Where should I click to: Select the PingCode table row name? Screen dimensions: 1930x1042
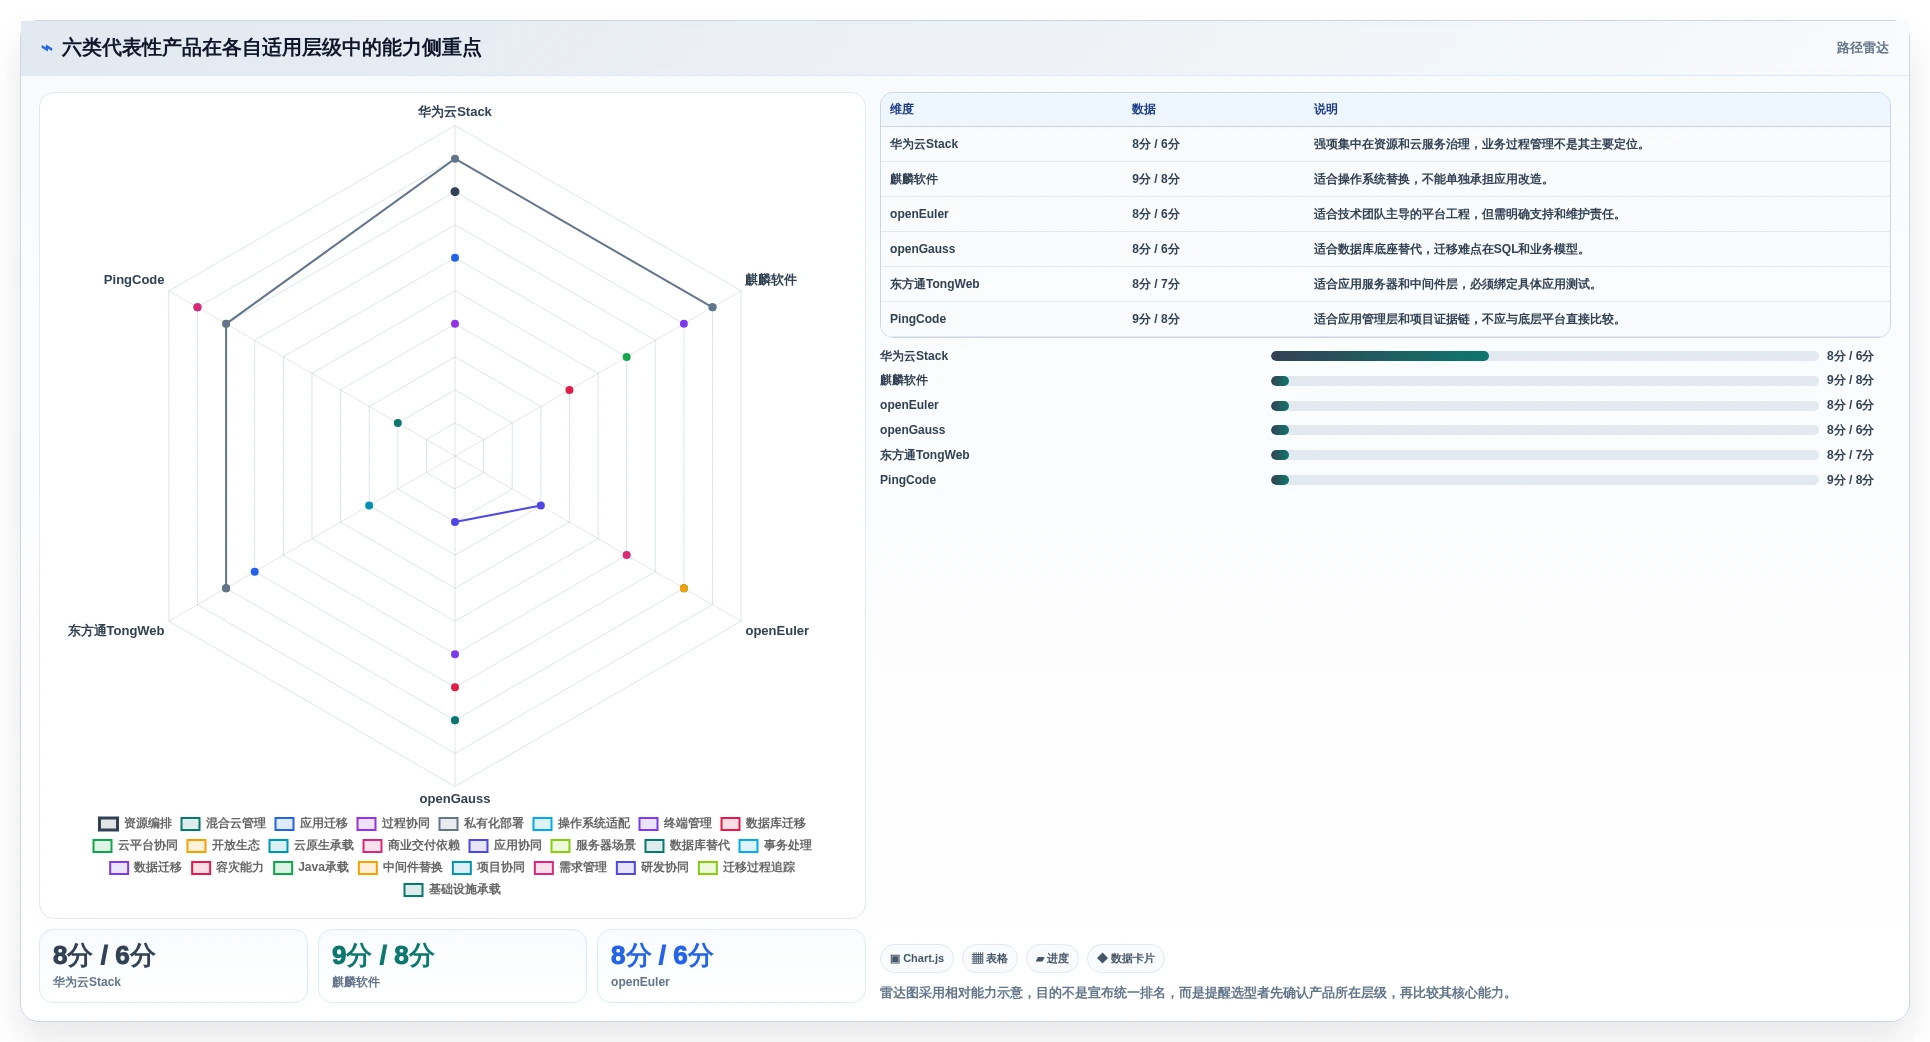[x=918, y=319]
